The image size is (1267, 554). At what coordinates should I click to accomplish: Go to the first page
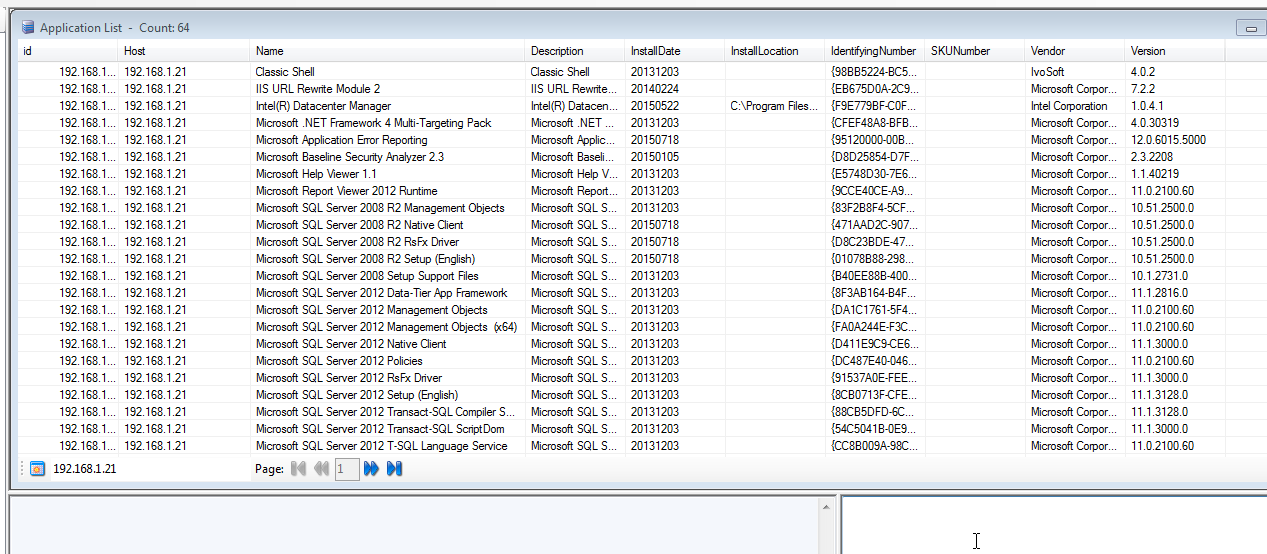(x=298, y=468)
